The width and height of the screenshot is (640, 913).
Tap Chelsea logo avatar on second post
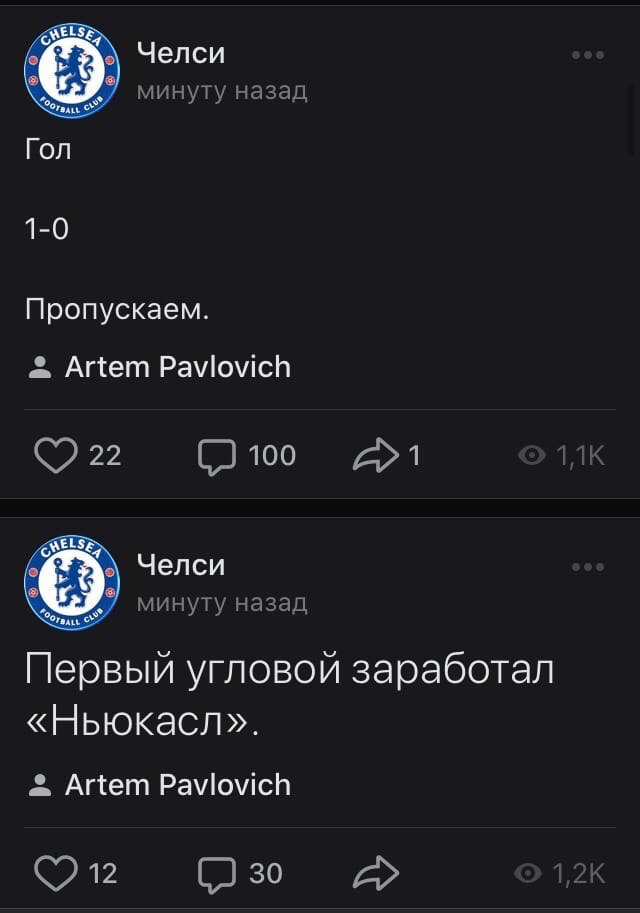[71, 582]
